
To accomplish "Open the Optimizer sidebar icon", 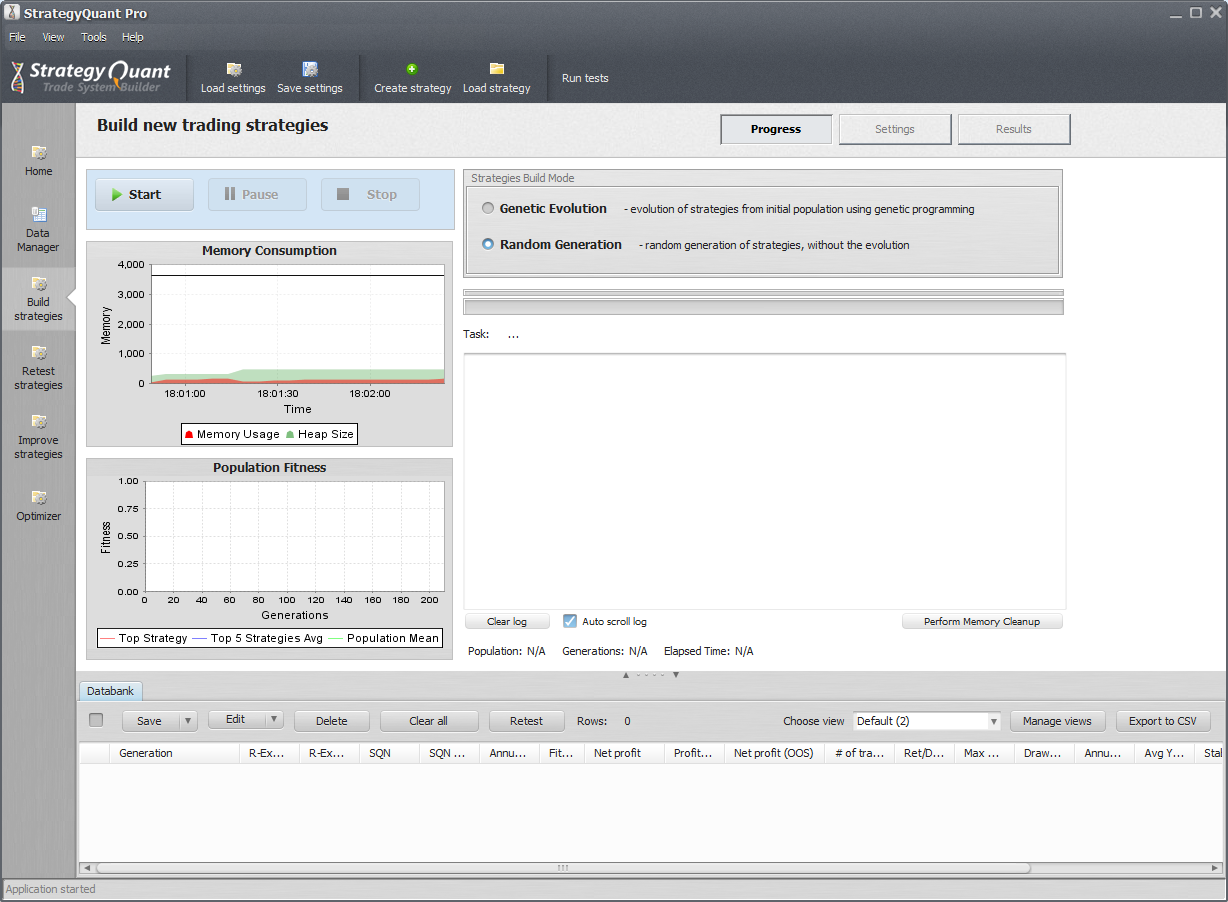I will pyautogui.click(x=39, y=498).
